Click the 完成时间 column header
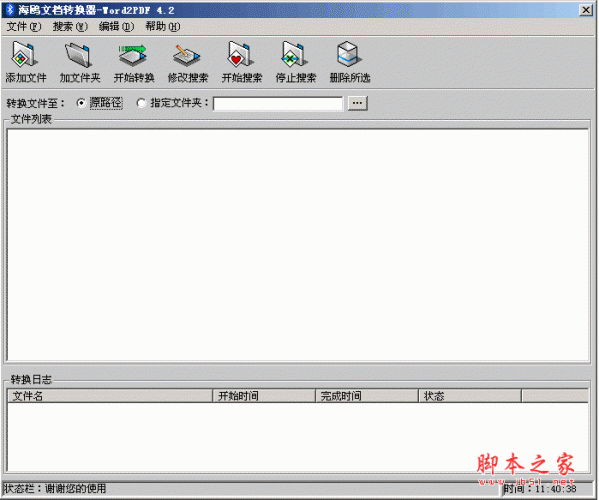Image resolution: width=599 pixels, height=500 pixels. 367,396
